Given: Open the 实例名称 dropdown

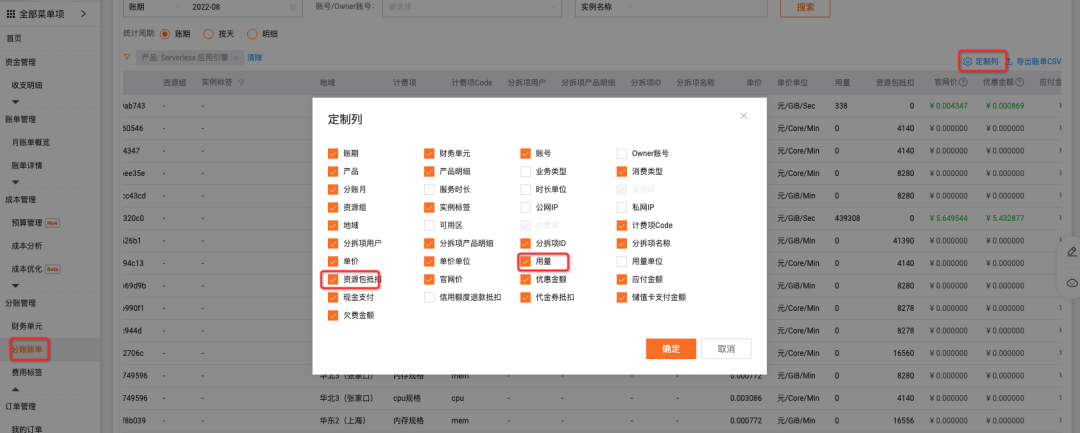Looking at the screenshot, I should 608,6.
